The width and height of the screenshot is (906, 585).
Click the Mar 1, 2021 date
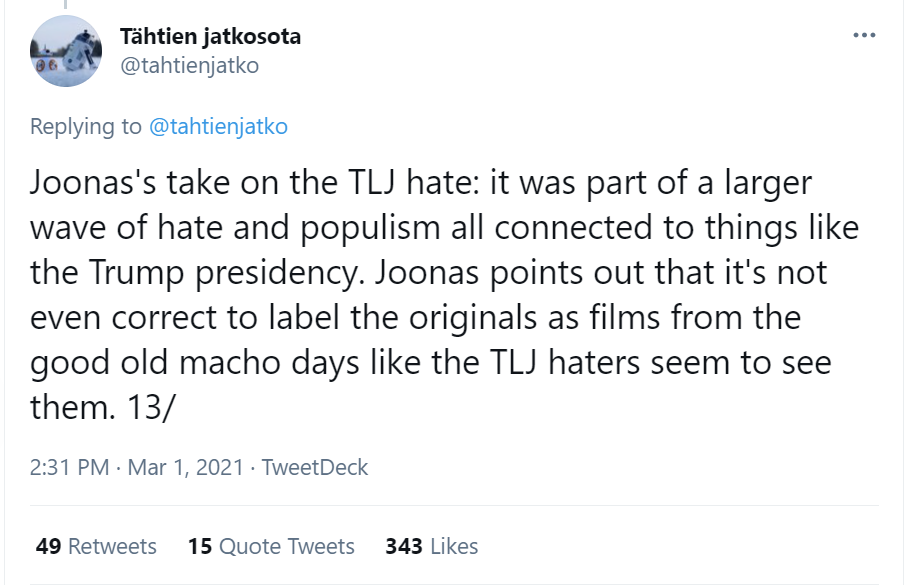click(x=188, y=467)
